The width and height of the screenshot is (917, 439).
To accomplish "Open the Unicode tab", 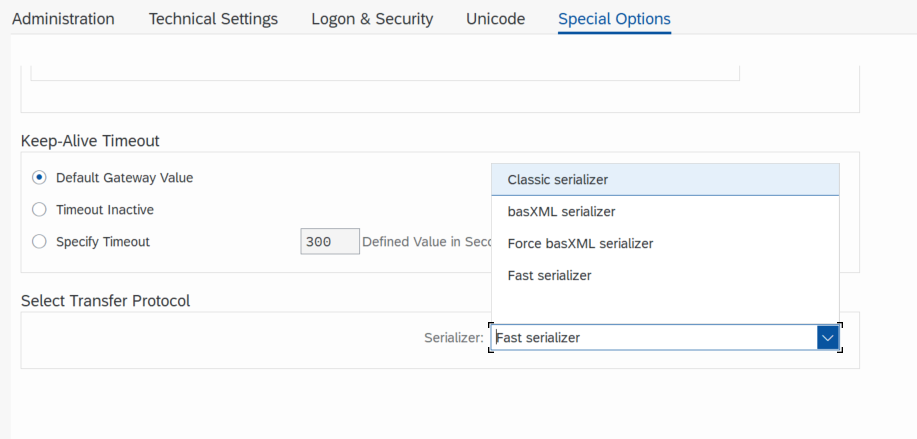I will [495, 19].
